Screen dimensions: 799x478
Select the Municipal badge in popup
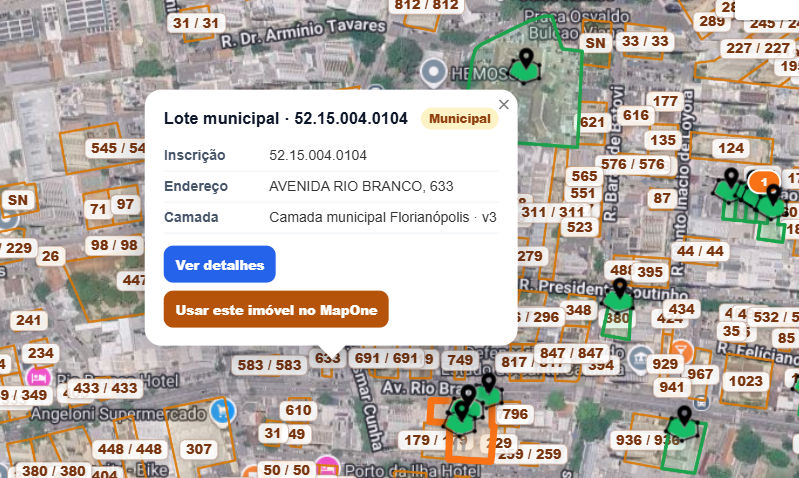click(x=460, y=119)
